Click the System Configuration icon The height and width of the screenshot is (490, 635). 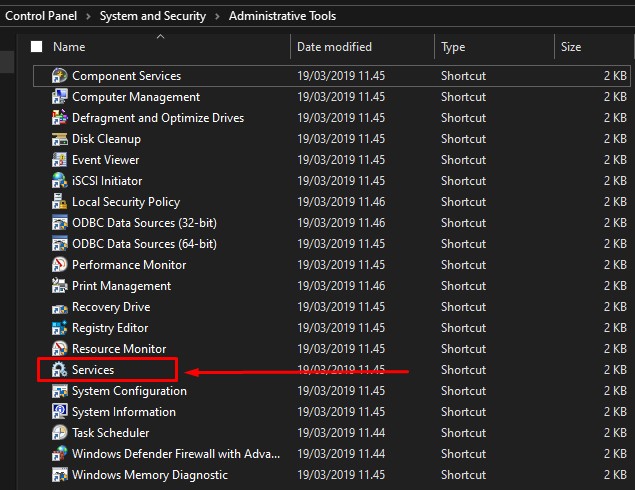coord(60,391)
